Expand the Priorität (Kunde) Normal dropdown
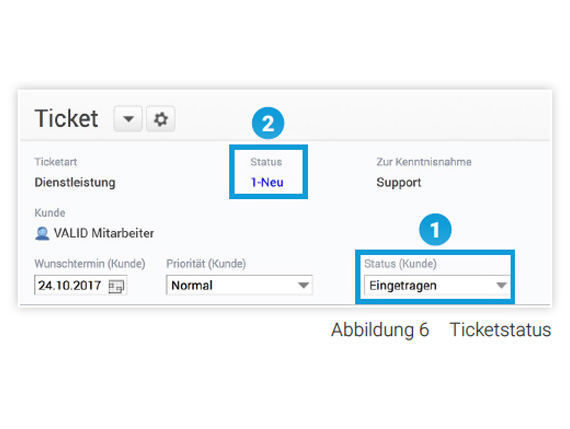570x429 pixels. pos(239,285)
